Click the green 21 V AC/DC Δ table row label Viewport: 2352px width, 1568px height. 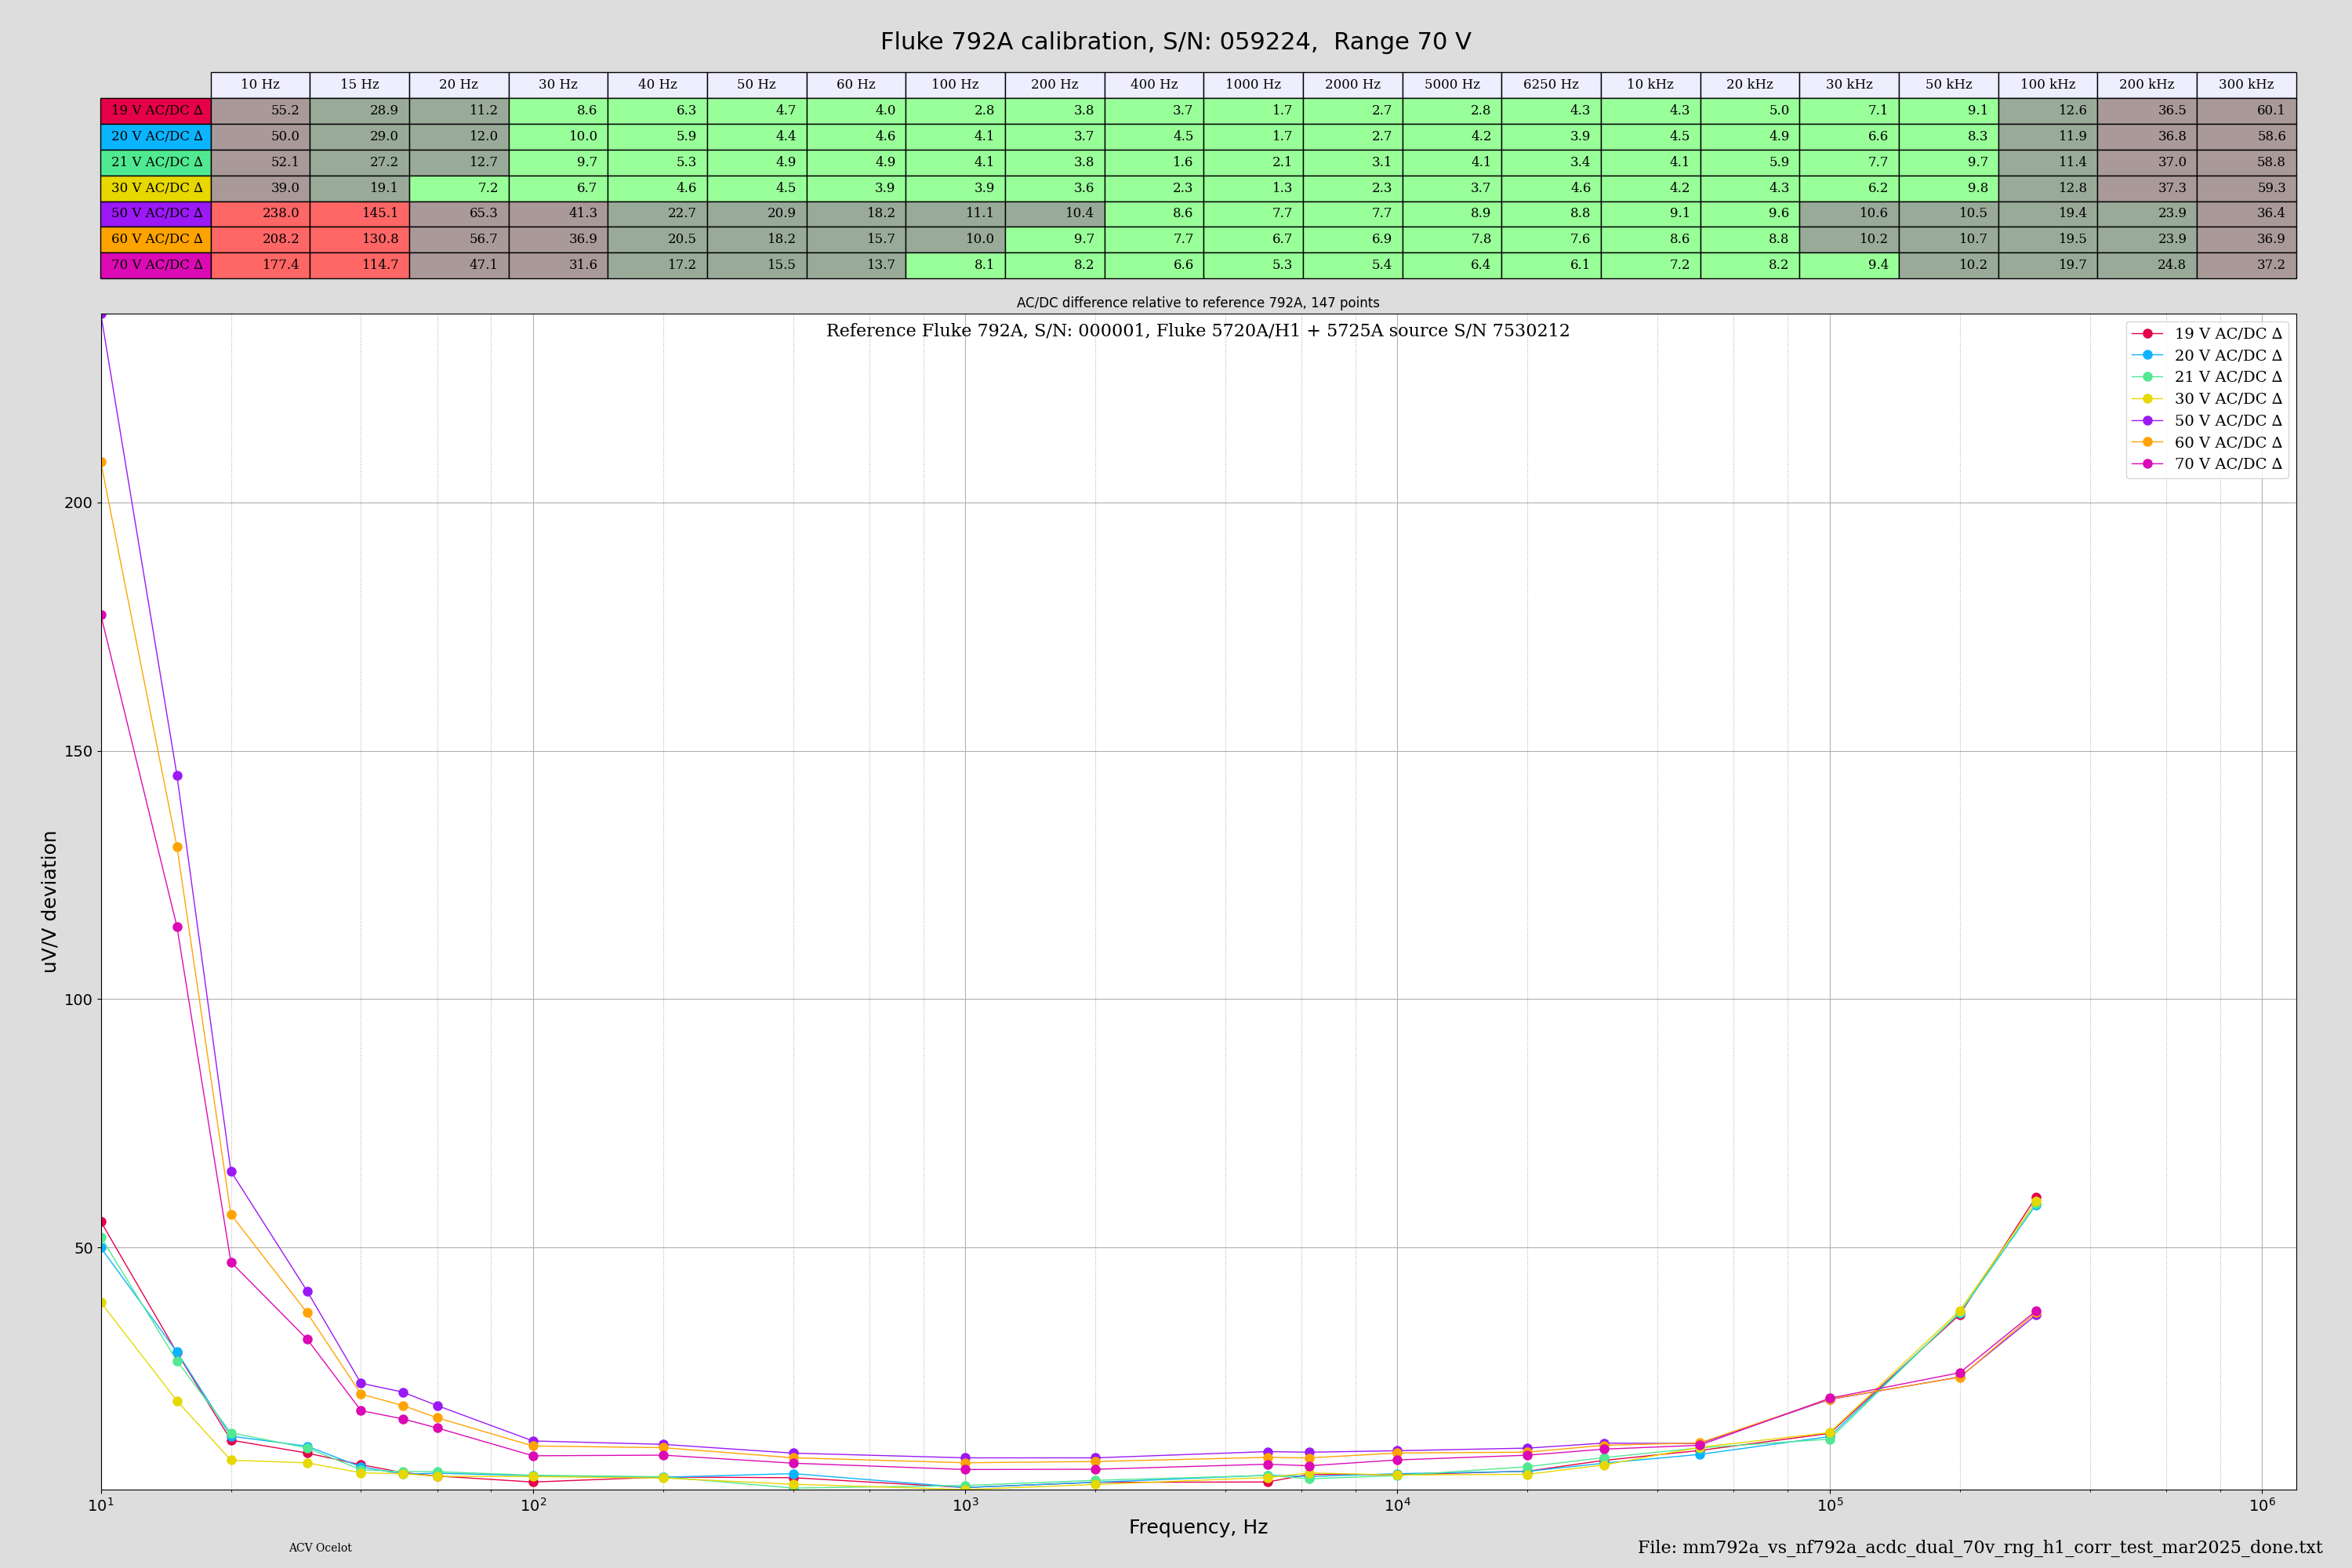pyautogui.click(x=156, y=162)
